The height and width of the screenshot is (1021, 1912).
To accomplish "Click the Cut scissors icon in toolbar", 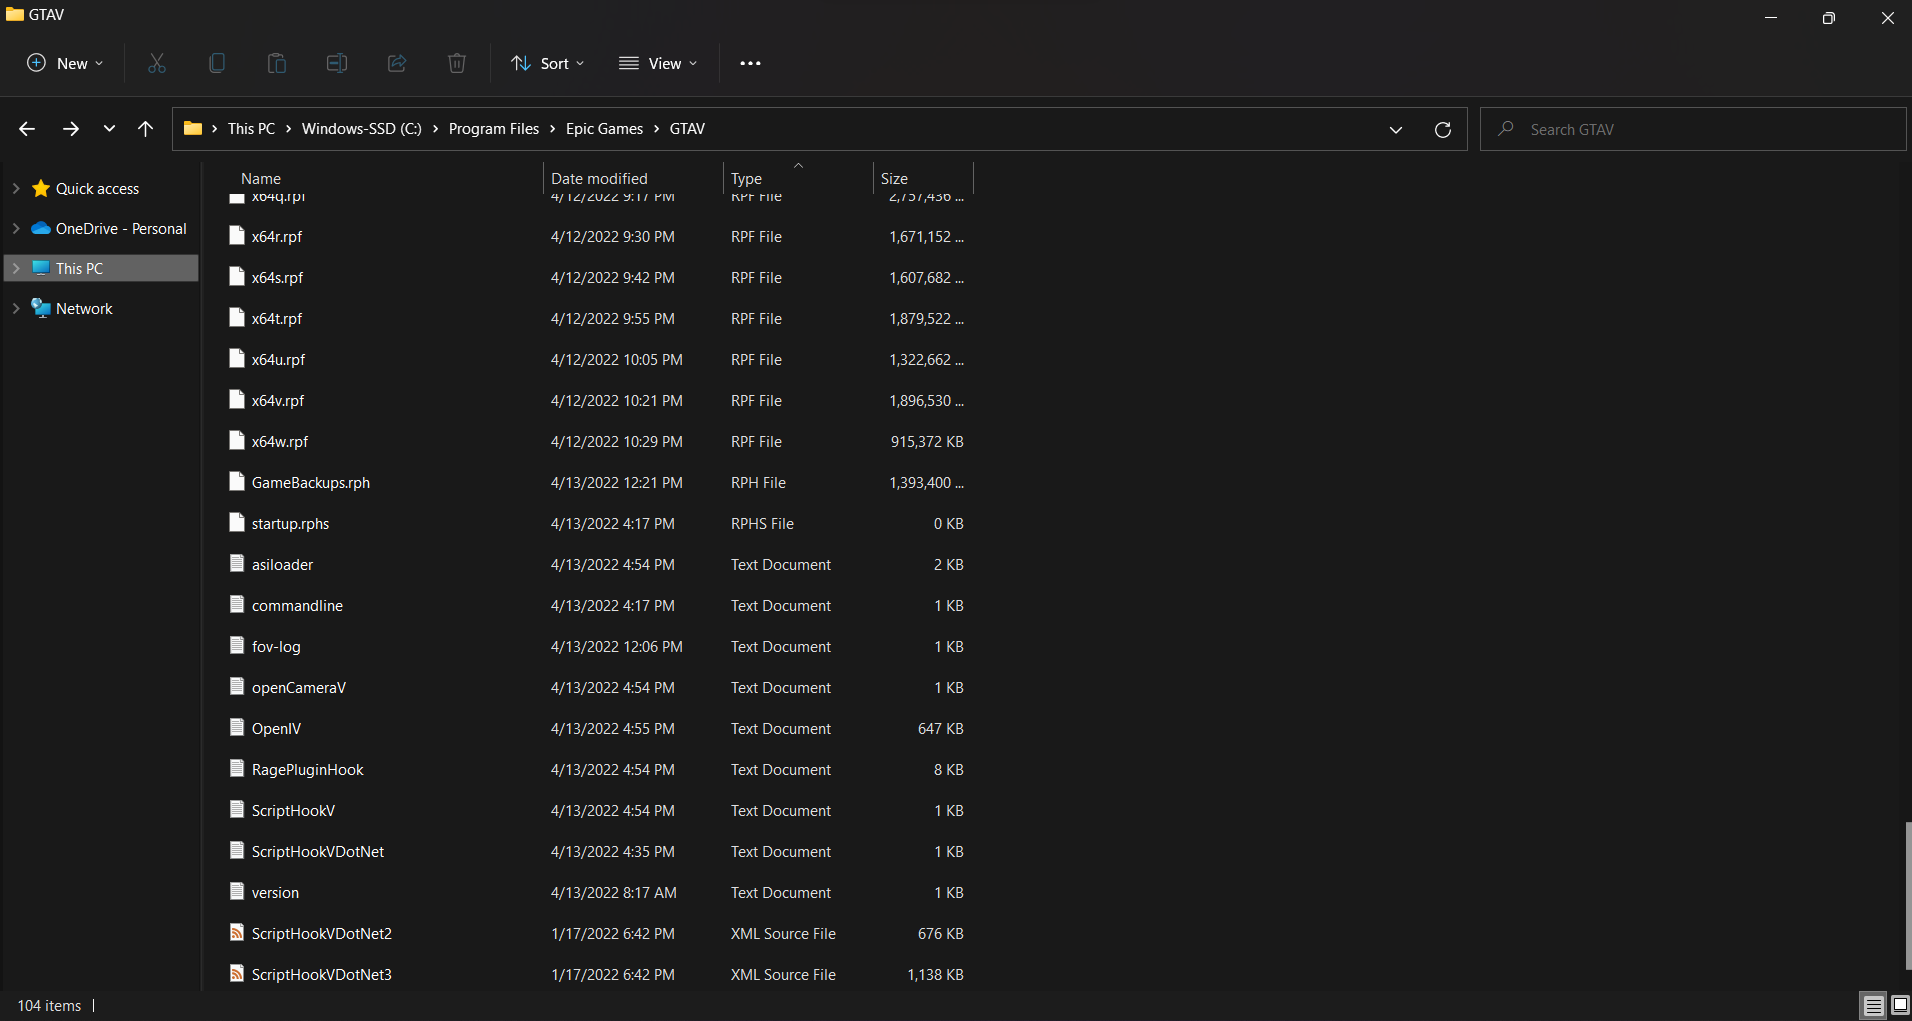I will (157, 63).
